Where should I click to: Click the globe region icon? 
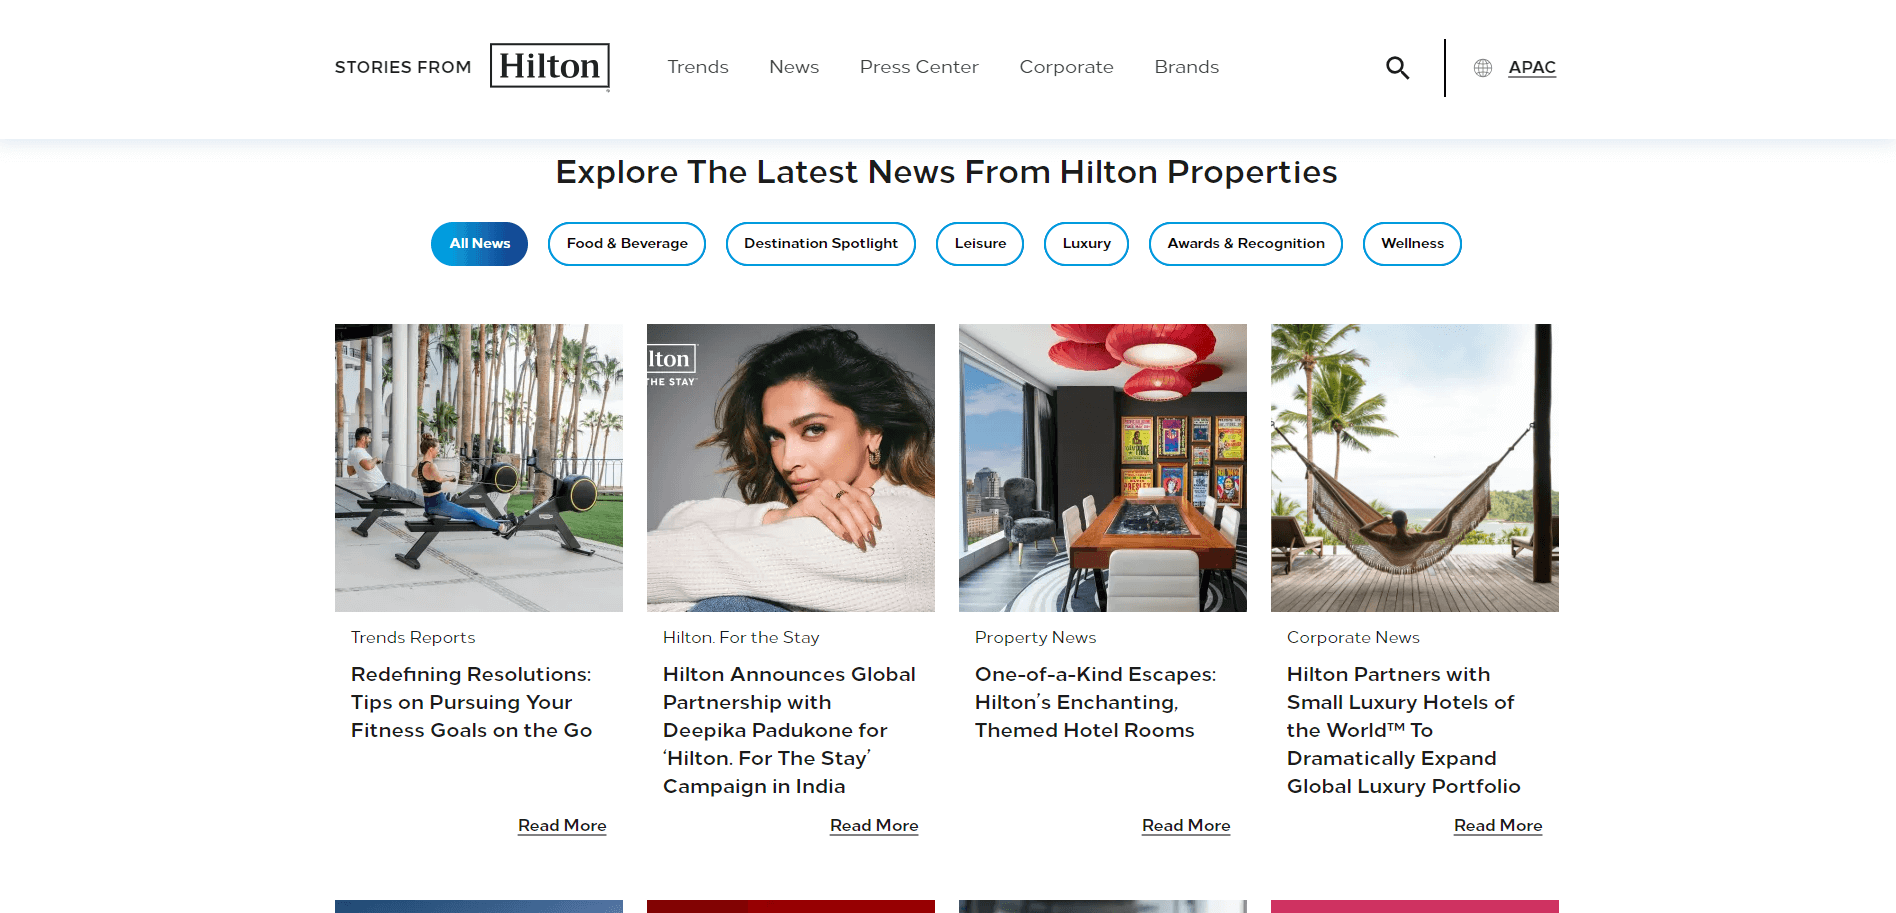(1483, 68)
